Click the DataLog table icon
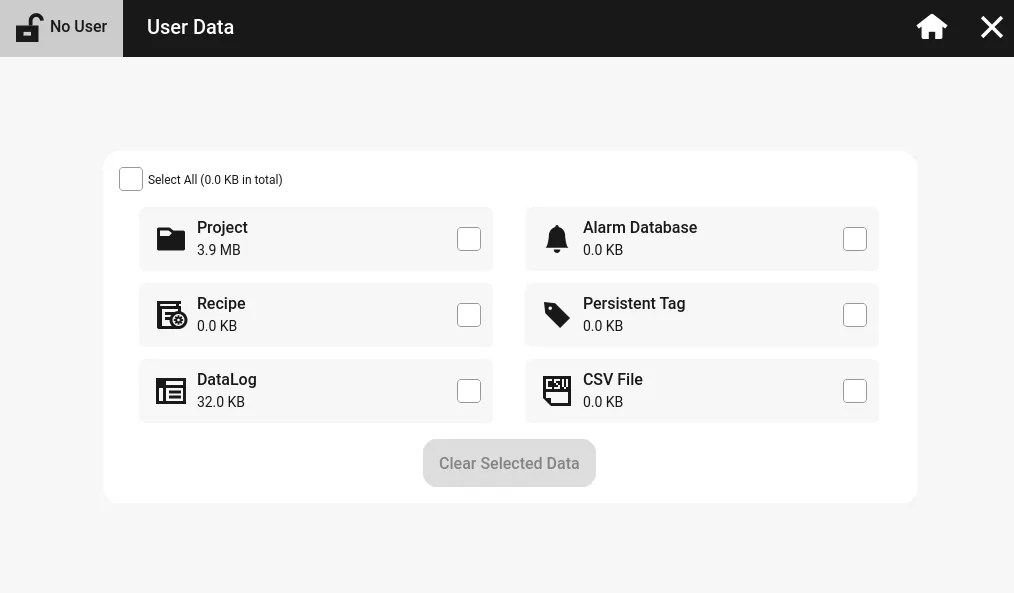The height and width of the screenshot is (593, 1014). 171,391
